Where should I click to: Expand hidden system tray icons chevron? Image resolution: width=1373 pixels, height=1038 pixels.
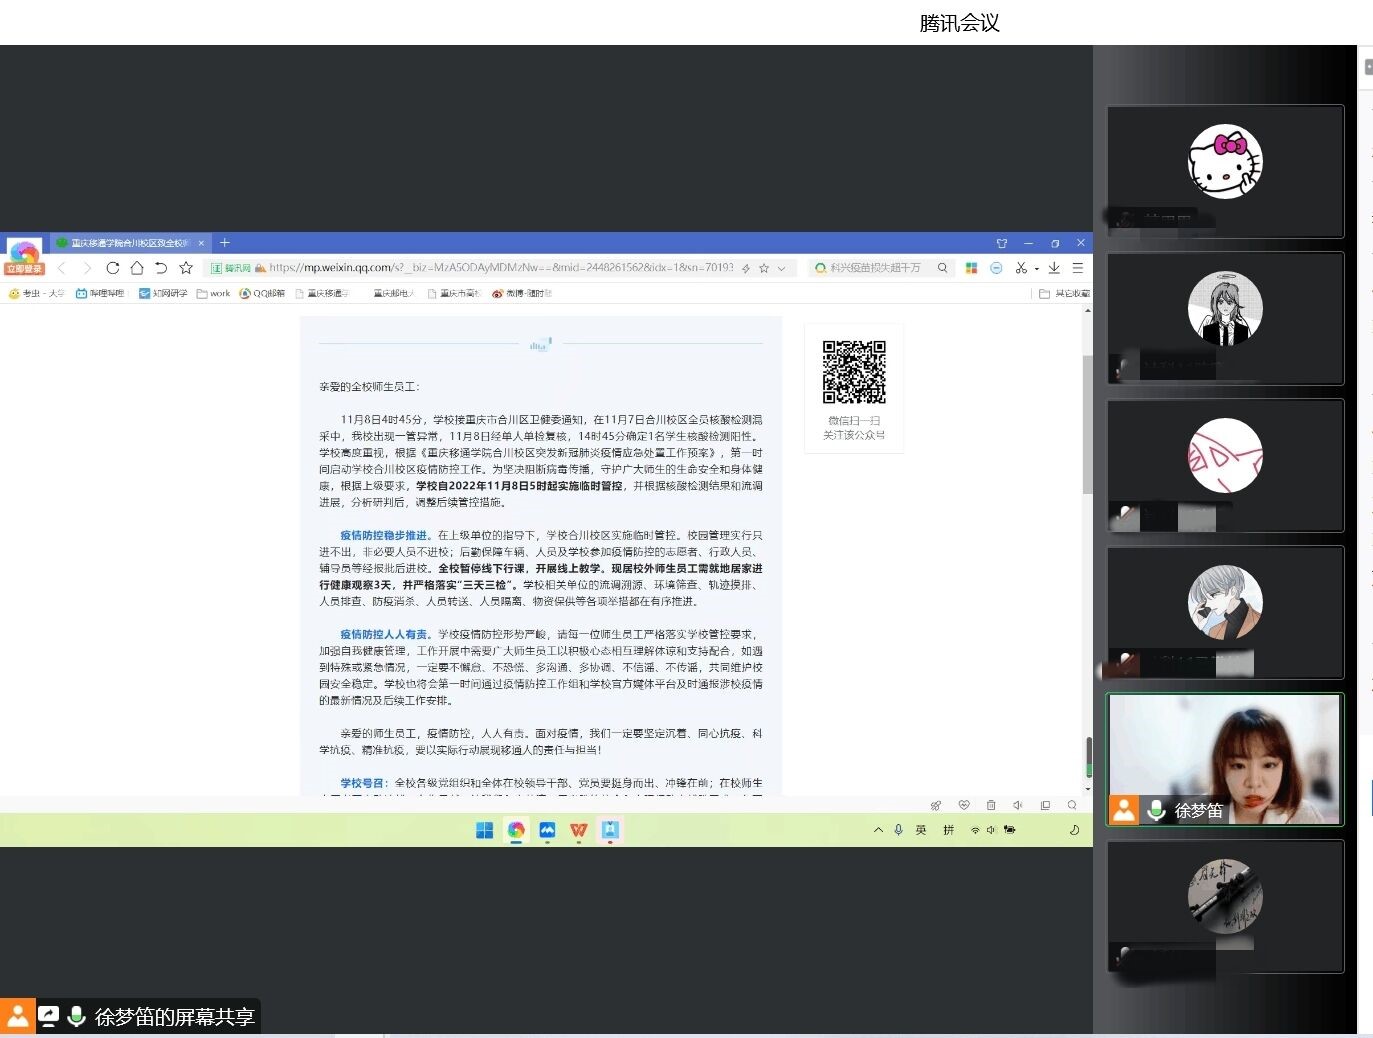(x=878, y=830)
